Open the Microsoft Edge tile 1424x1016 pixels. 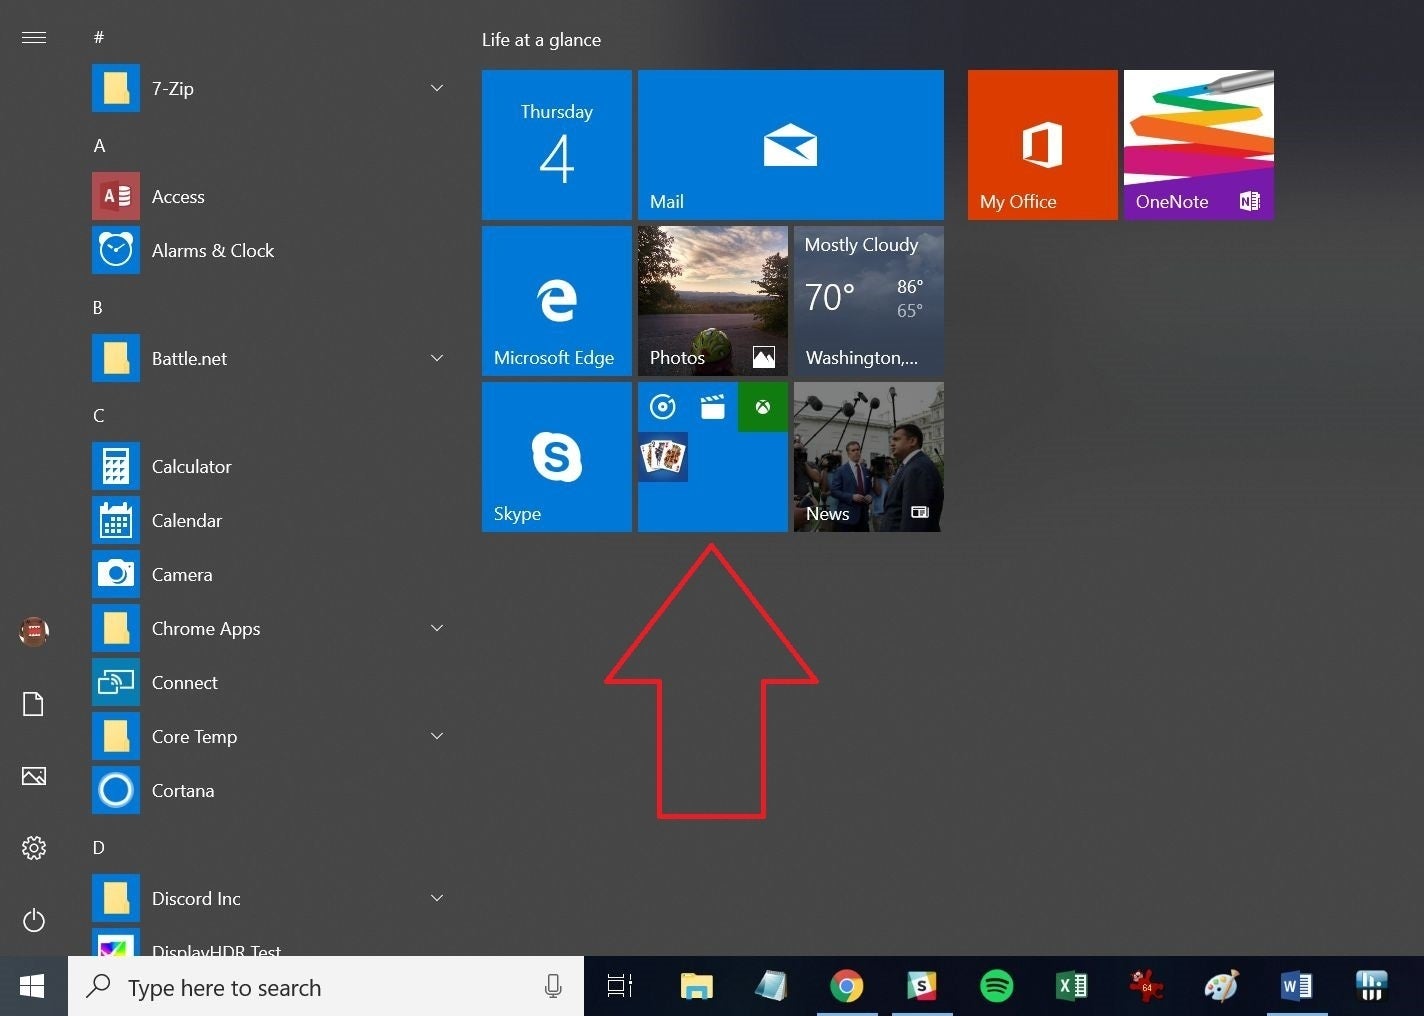(557, 301)
